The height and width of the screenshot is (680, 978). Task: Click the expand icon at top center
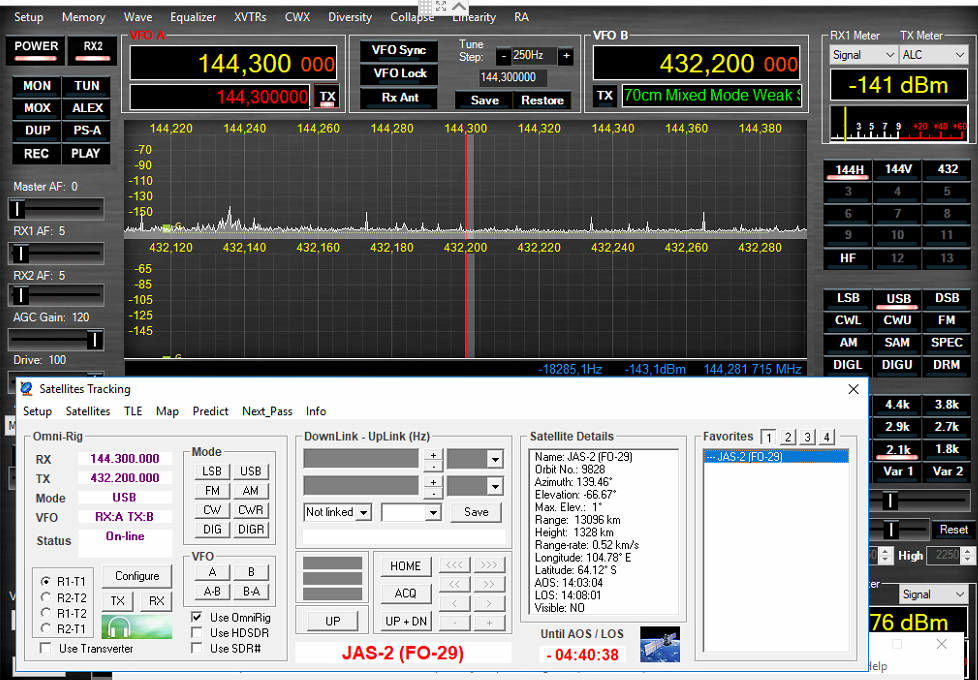441,6
